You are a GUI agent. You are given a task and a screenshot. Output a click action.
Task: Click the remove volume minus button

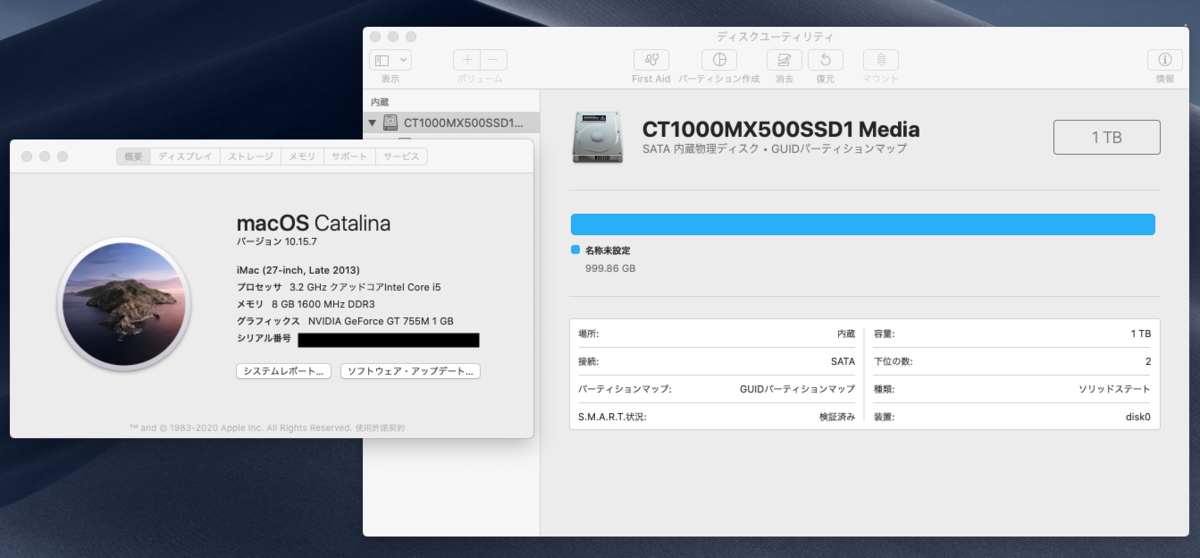(x=494, y=60)
